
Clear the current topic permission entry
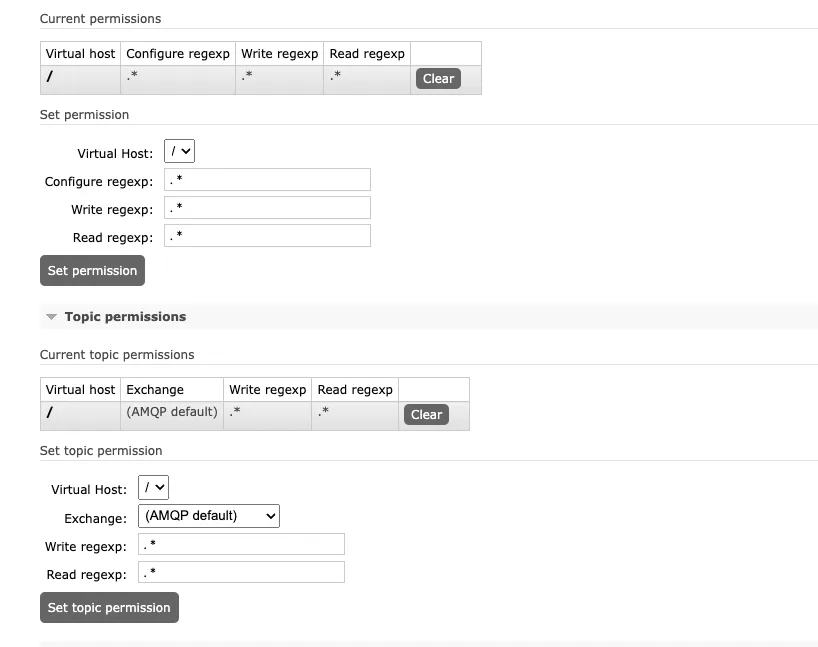[426, 414]
